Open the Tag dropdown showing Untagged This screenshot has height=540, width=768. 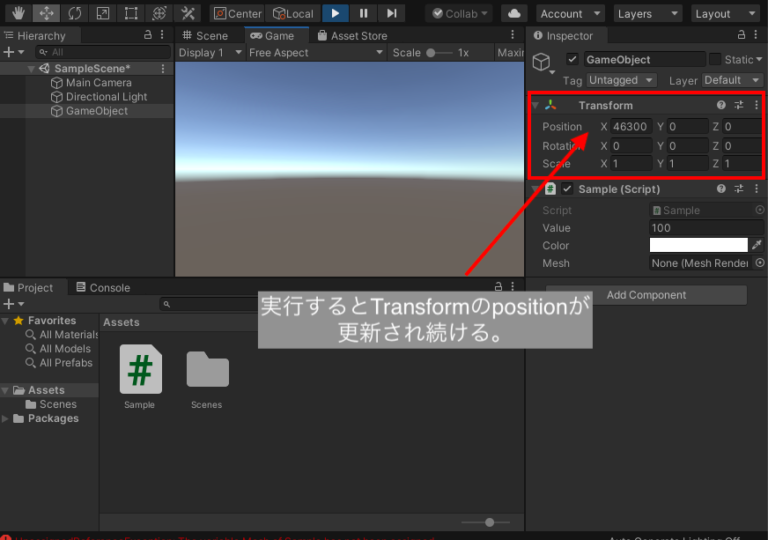tap(621, 80)
